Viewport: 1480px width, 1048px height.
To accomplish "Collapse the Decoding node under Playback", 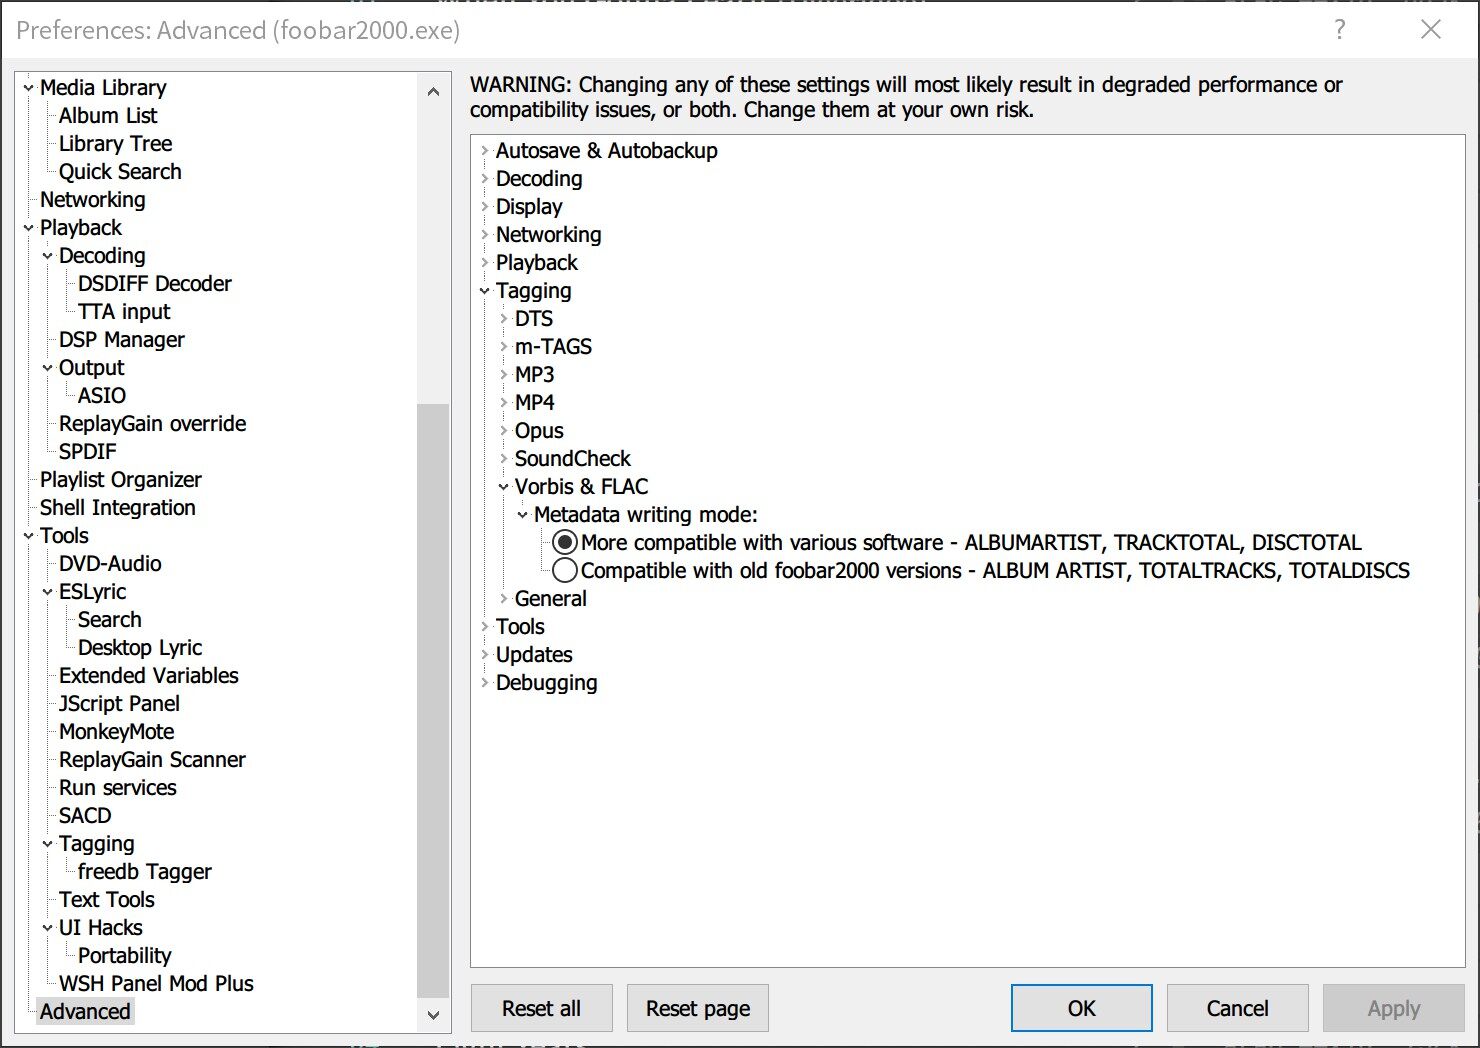I will [x=48, y=256].
